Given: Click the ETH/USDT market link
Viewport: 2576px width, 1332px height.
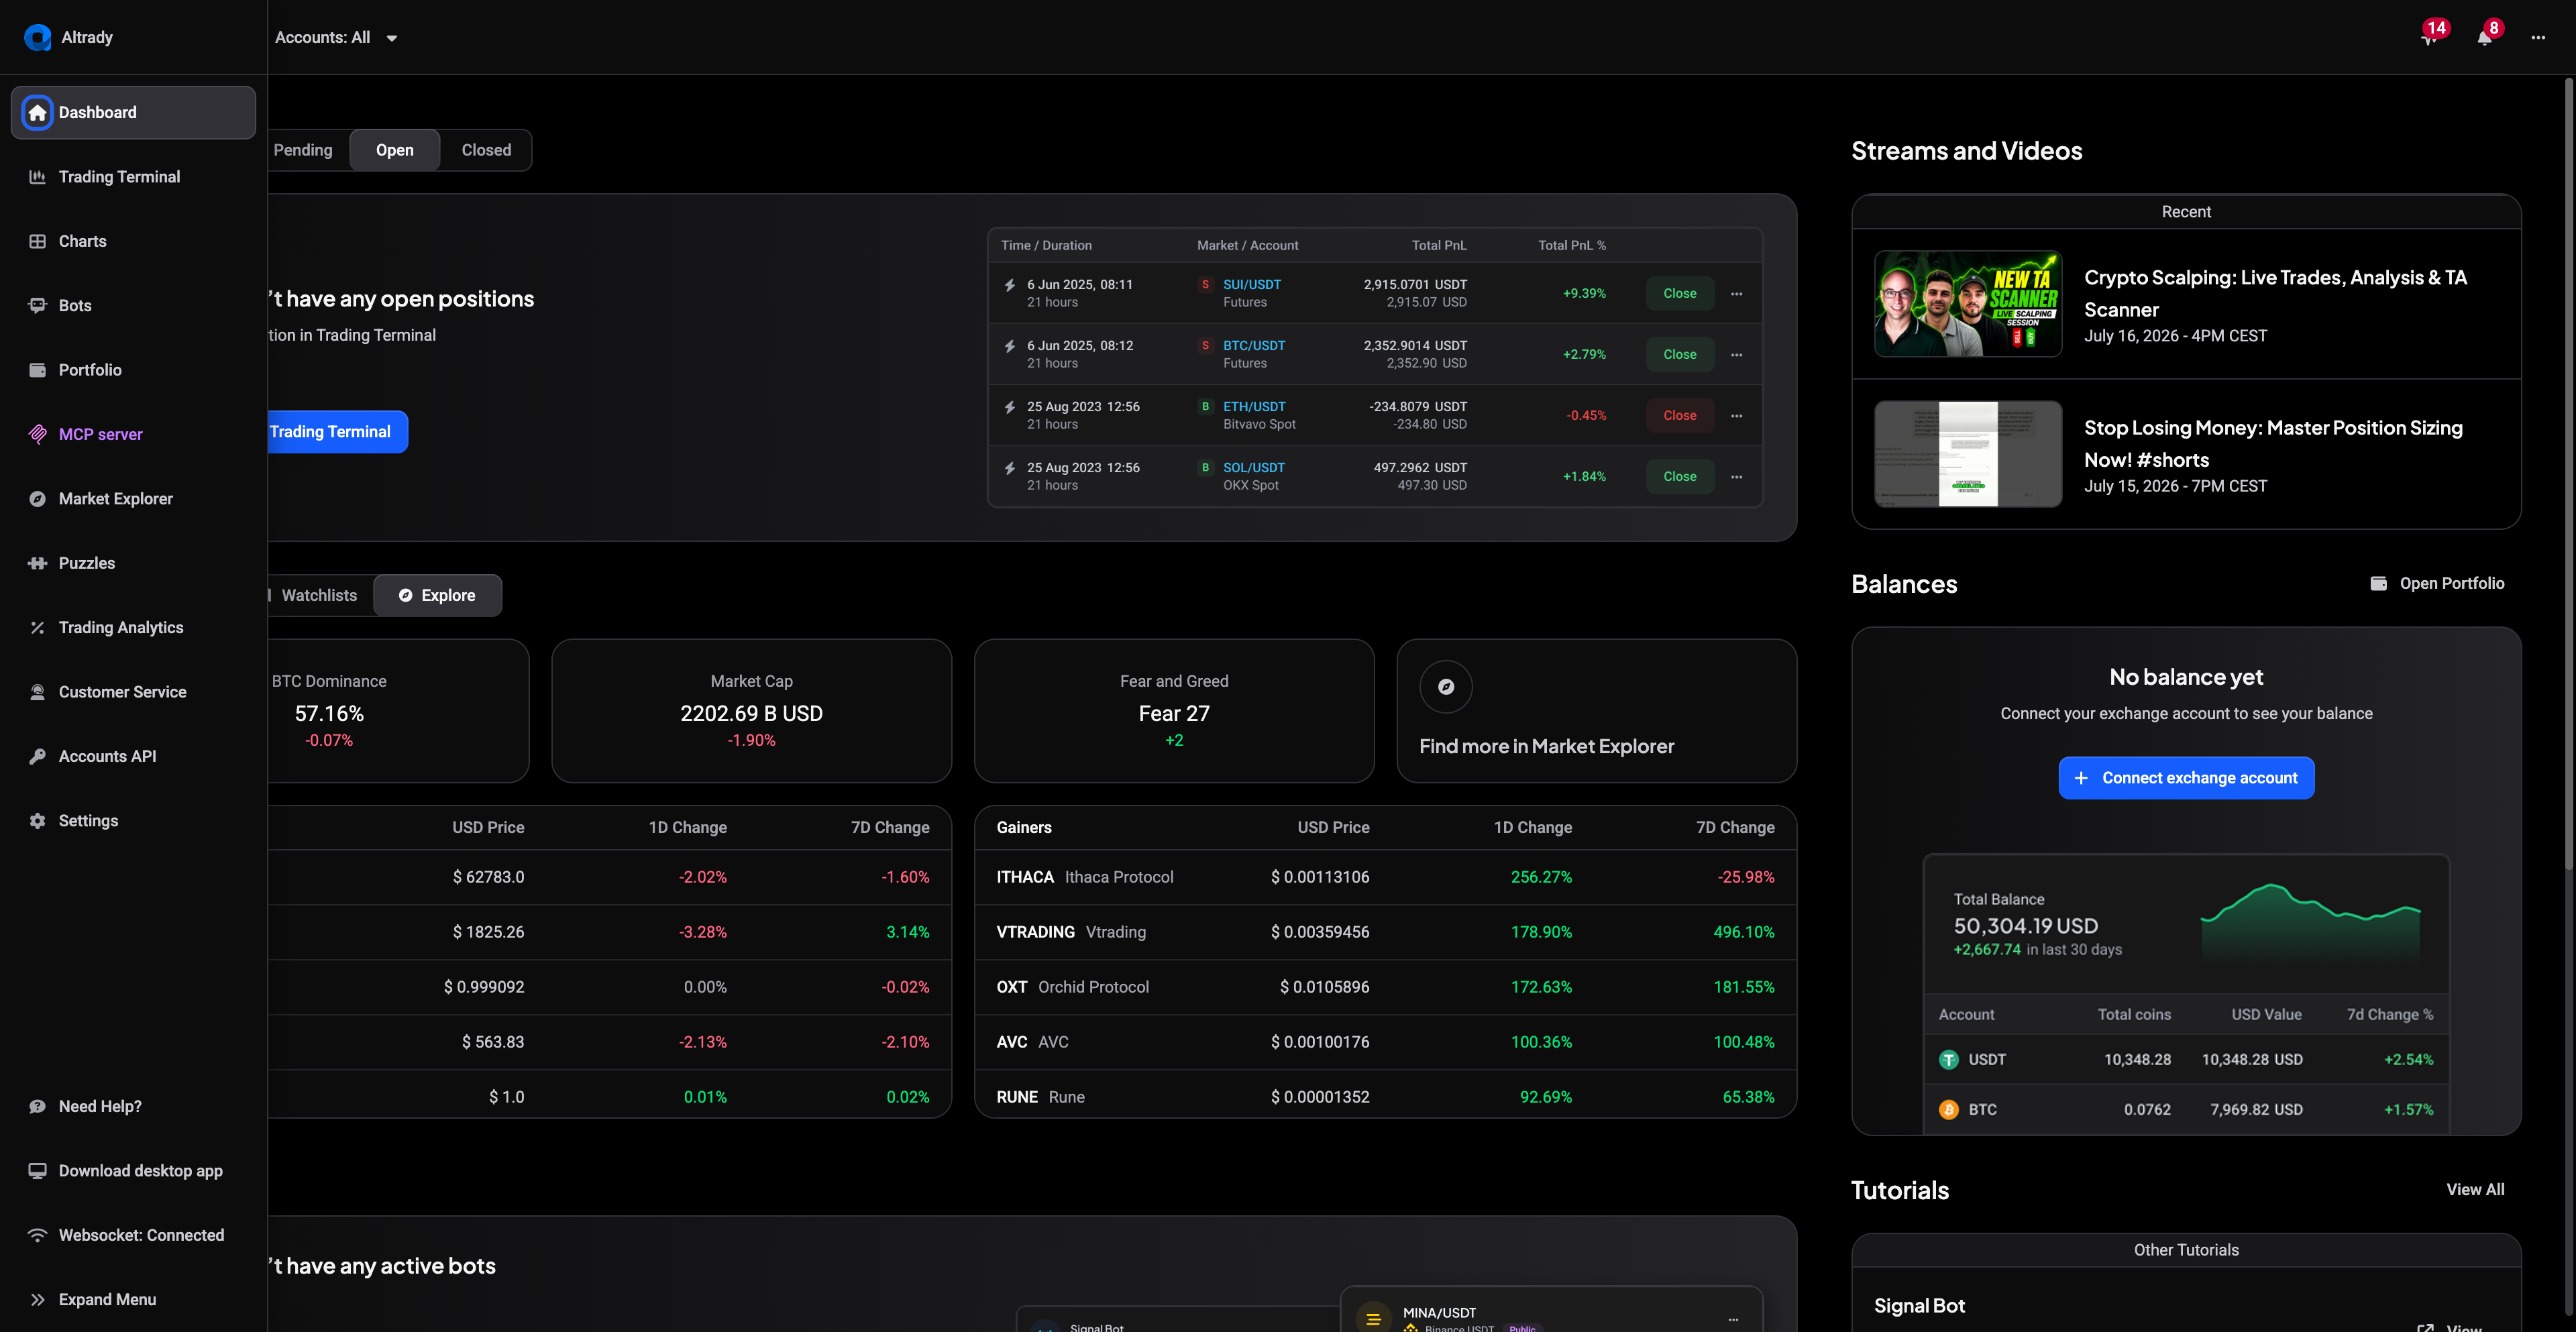Looking at the screenshot, I should (x=1254, y=407).
